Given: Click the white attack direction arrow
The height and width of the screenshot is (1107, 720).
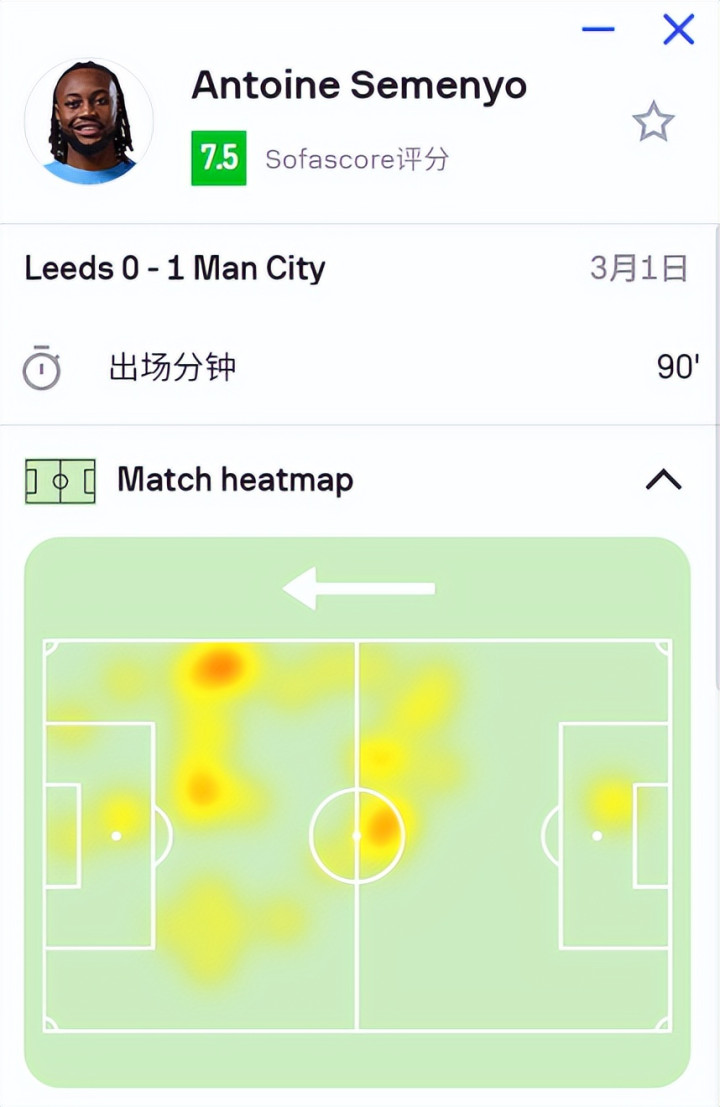Looking at the screenshot, I should [359, 588].
